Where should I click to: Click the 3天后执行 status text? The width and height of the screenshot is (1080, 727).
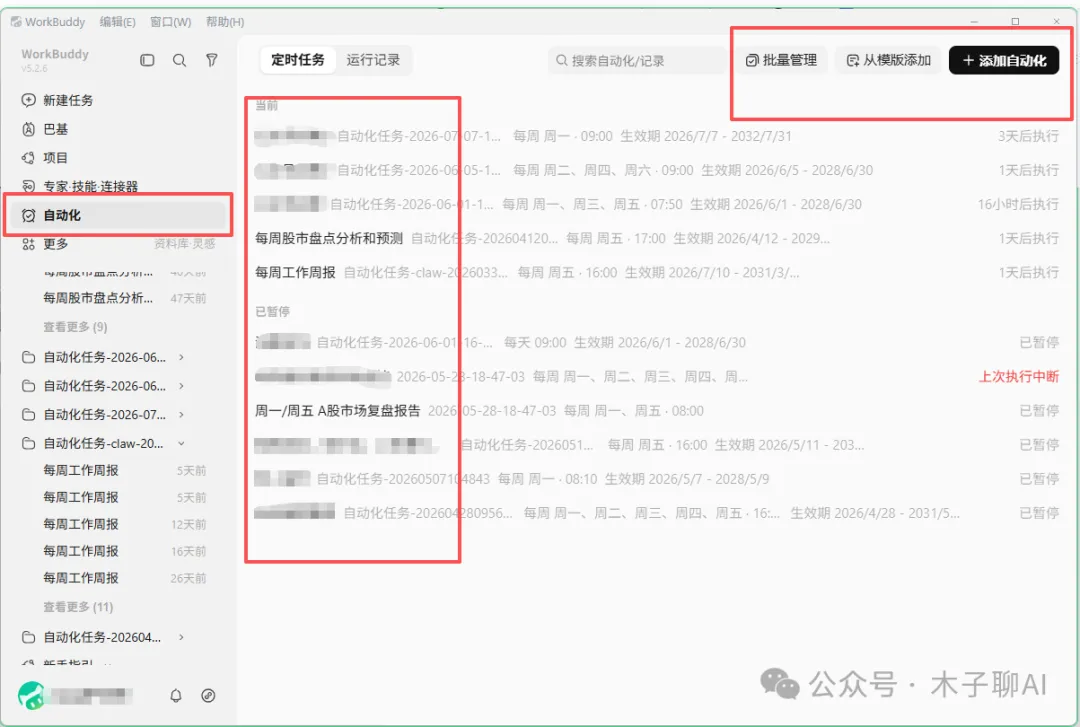1028,136
